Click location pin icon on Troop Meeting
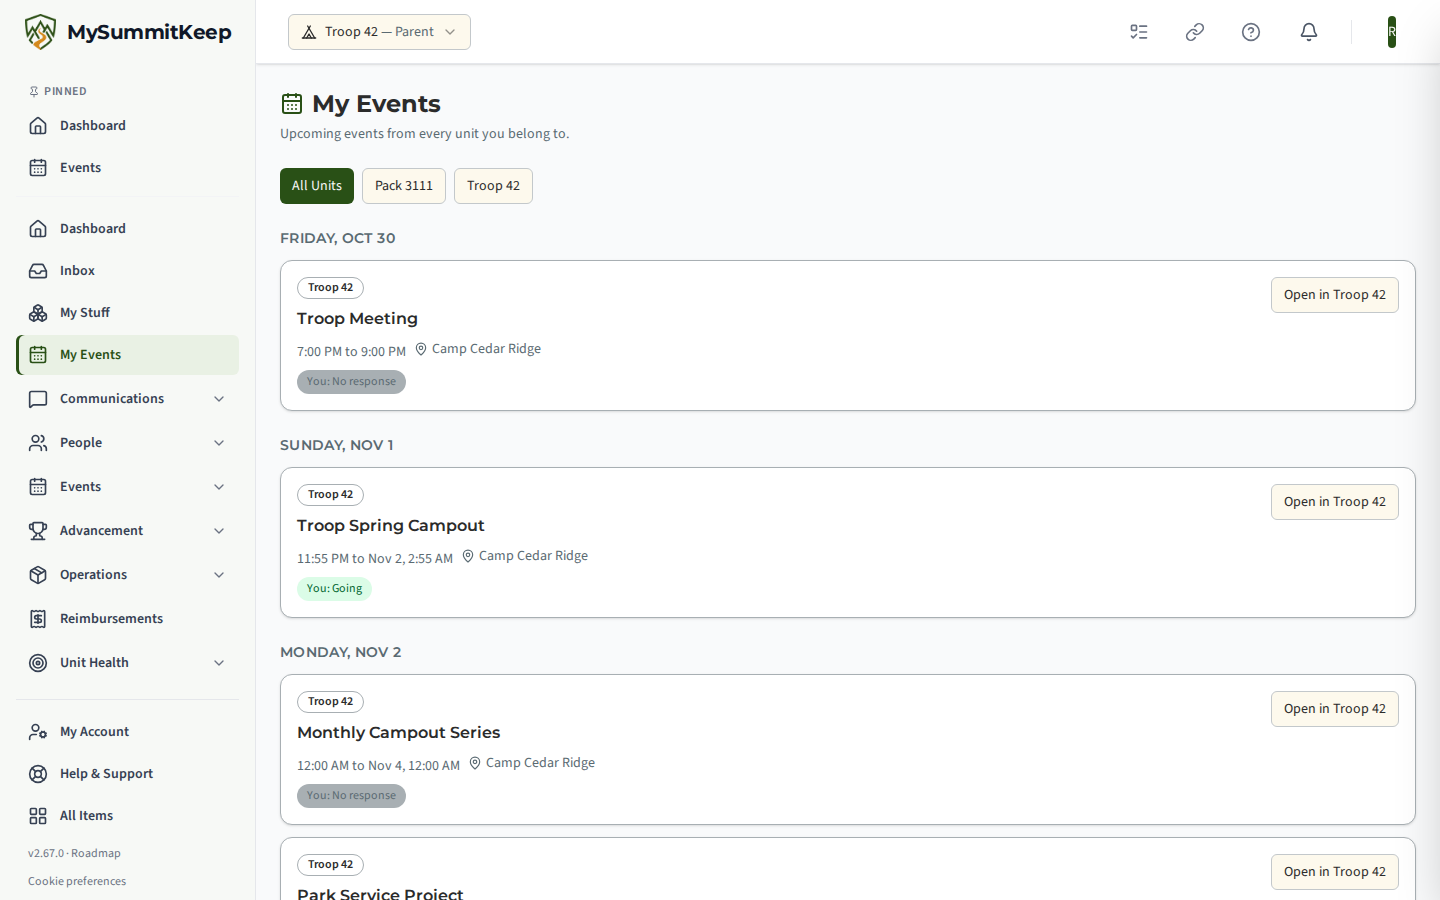The image size is (1440, 900). click(x=421, y=349)
